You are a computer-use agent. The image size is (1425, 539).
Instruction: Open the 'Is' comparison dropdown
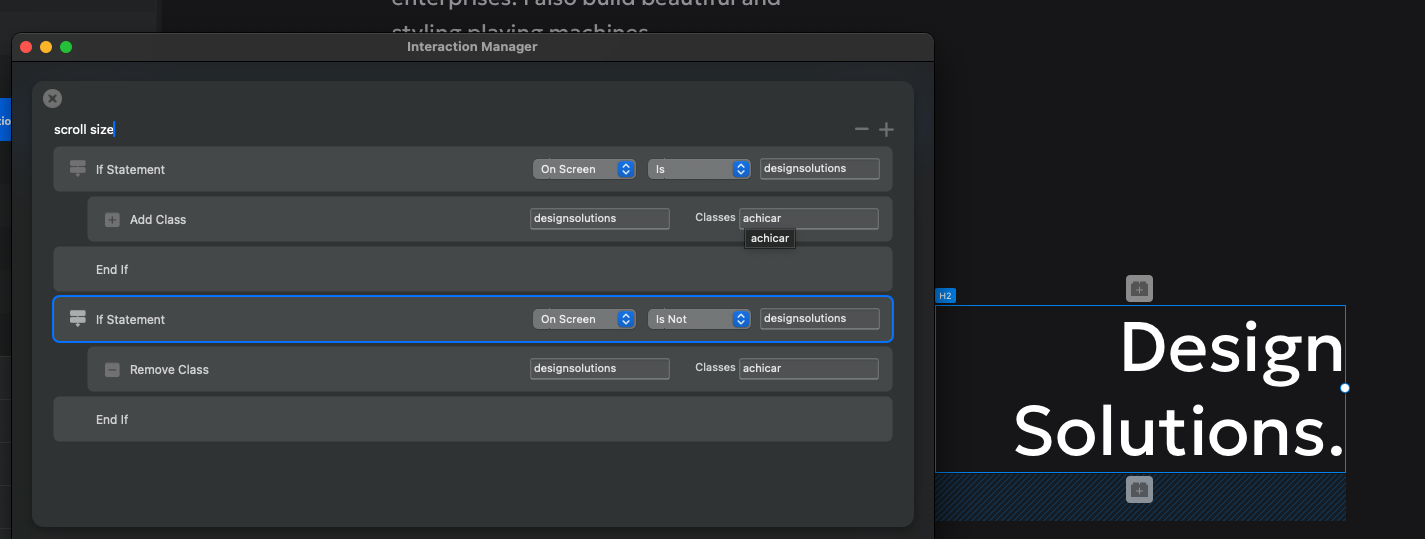coord(699,169)
